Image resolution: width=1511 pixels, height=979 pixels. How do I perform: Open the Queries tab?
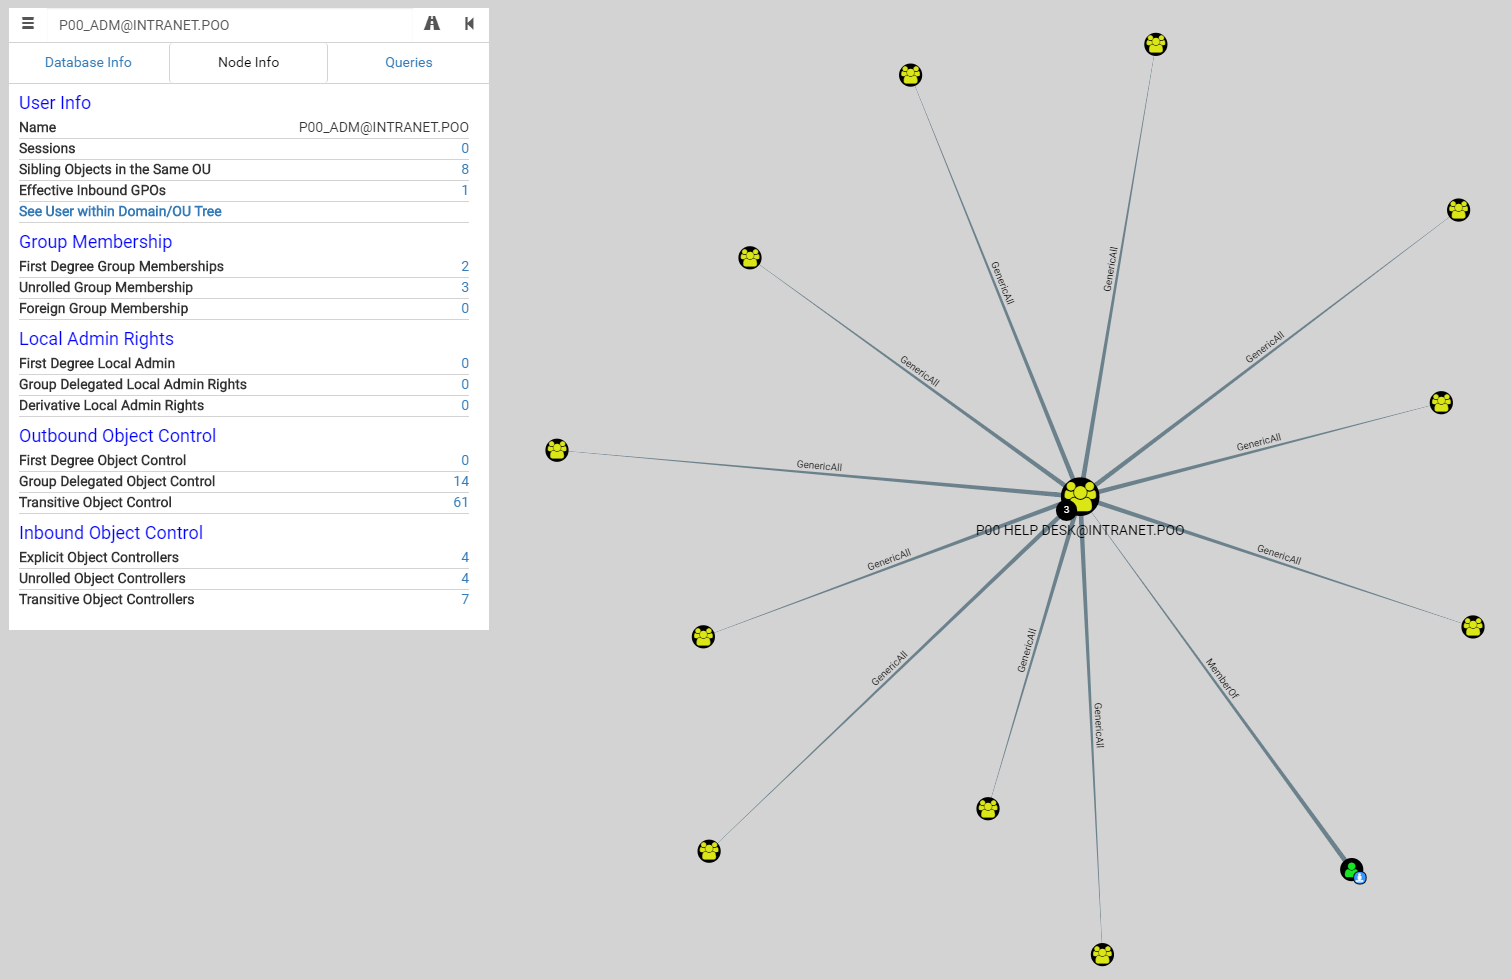click(x=408, y=62)
